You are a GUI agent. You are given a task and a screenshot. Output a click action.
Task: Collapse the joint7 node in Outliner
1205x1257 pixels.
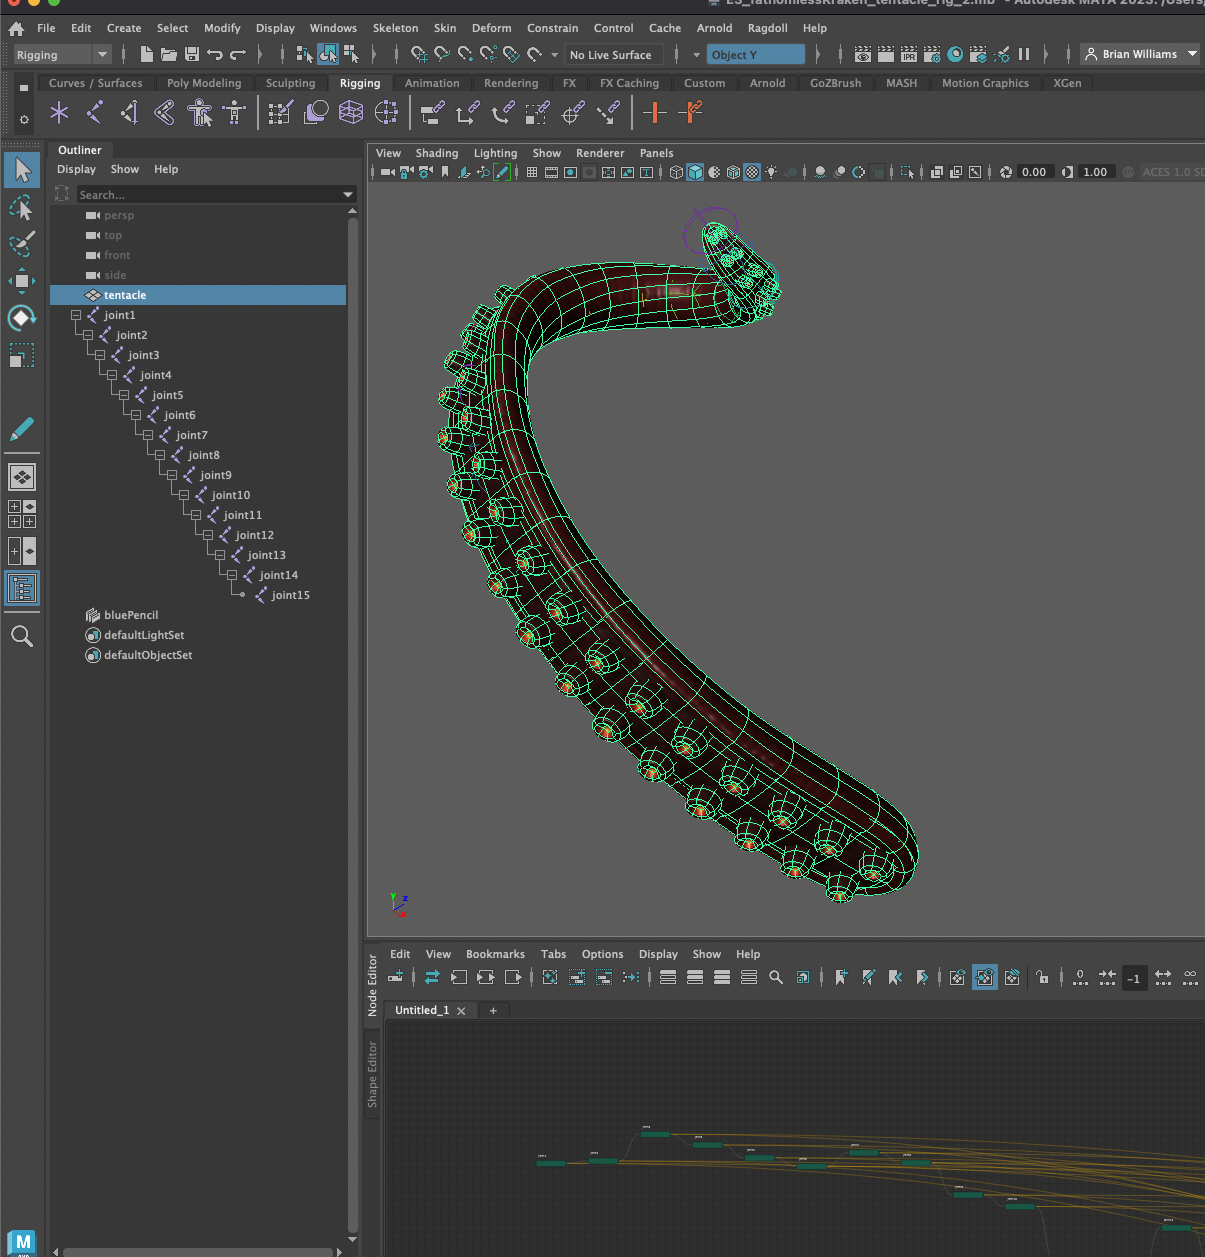[148, 435]
